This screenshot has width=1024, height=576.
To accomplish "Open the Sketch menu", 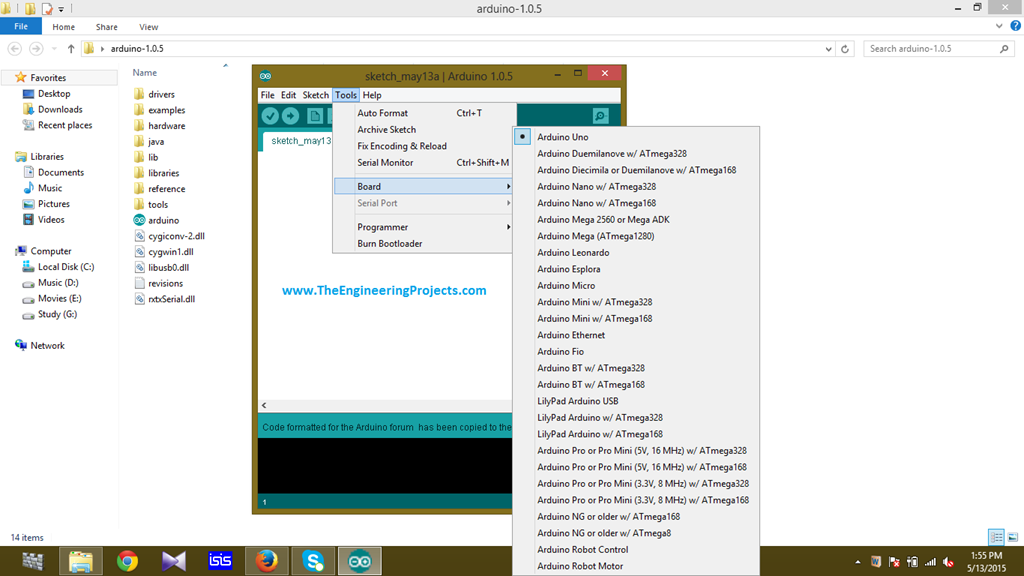I will click(315, 94).
